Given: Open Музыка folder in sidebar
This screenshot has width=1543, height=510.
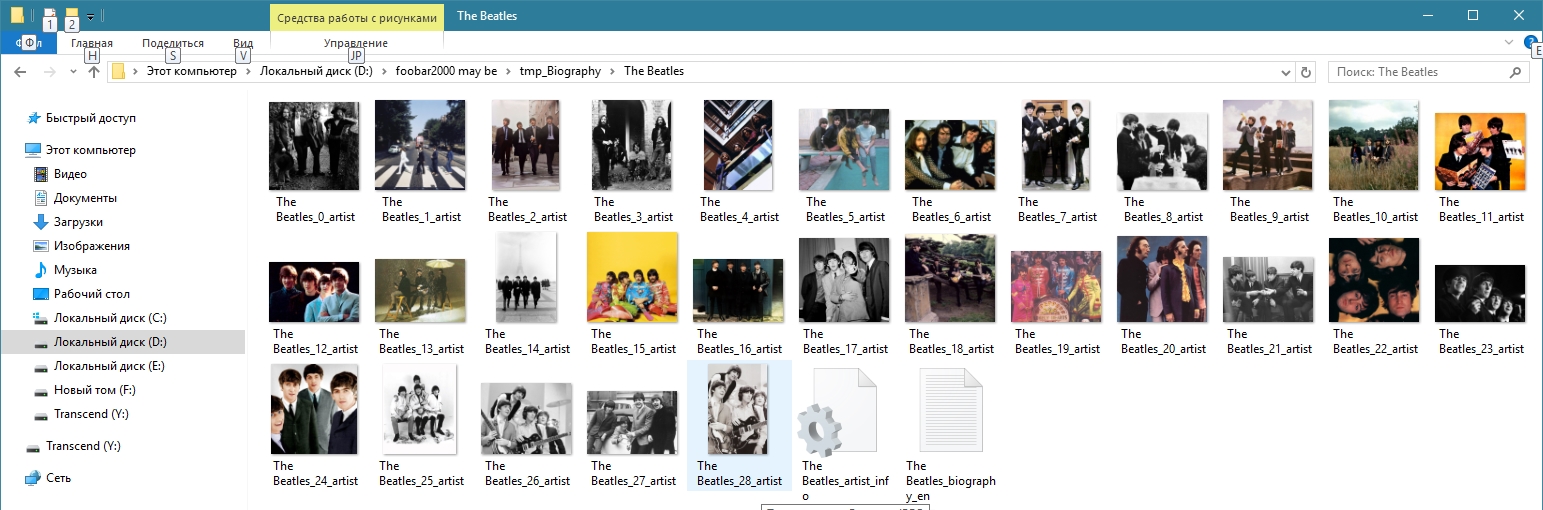Looking at the screenshot, I should (x=75, y=270).
